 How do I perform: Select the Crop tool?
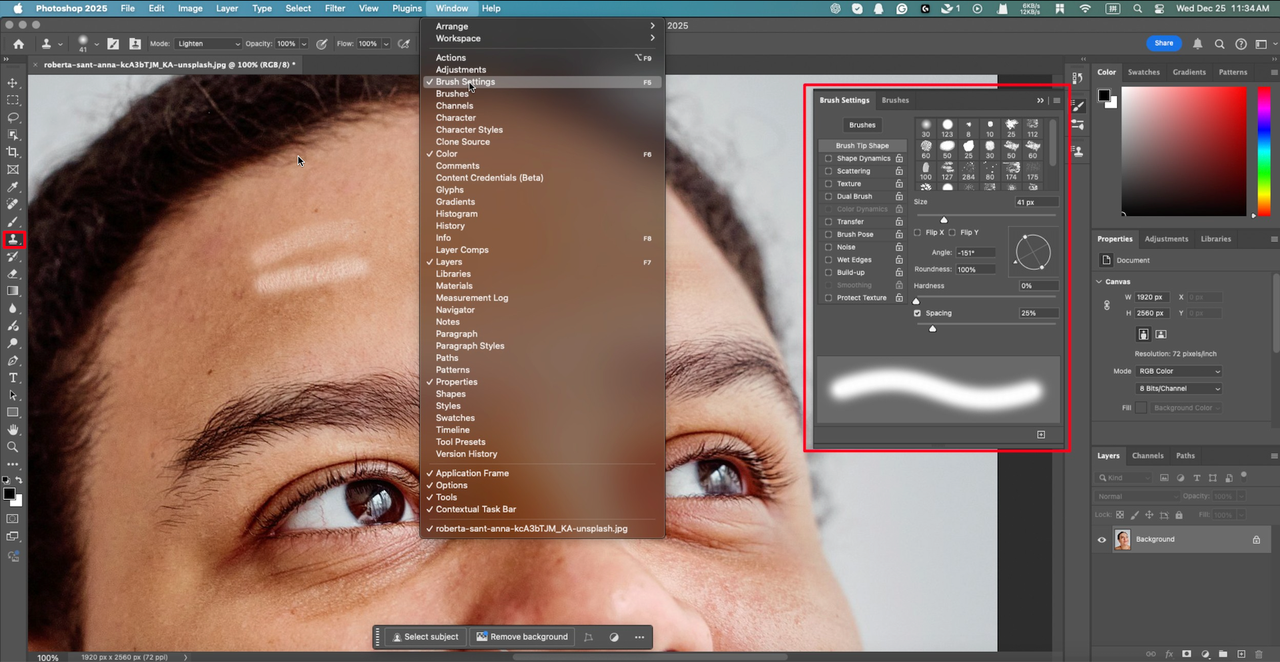tap(13, 152)
